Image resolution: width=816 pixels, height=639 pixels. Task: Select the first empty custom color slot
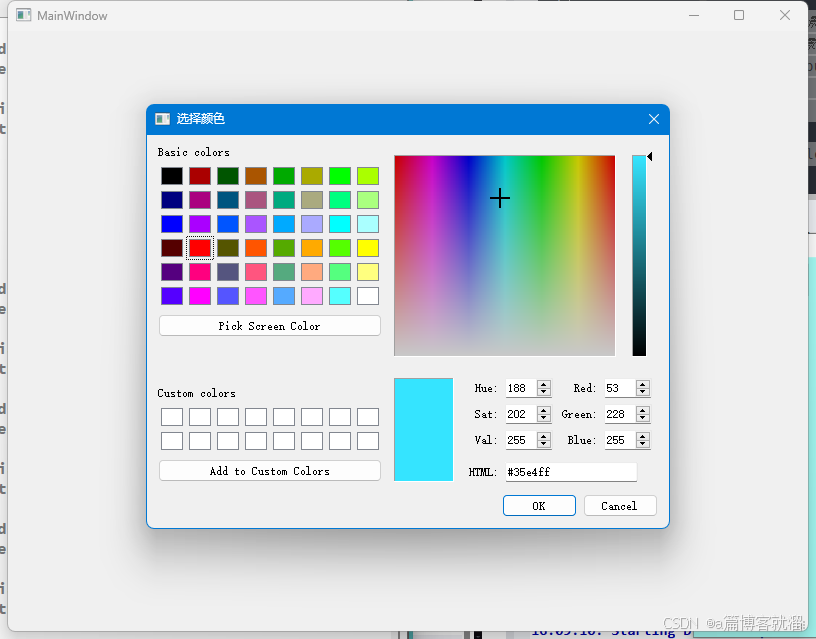[172, 417]
